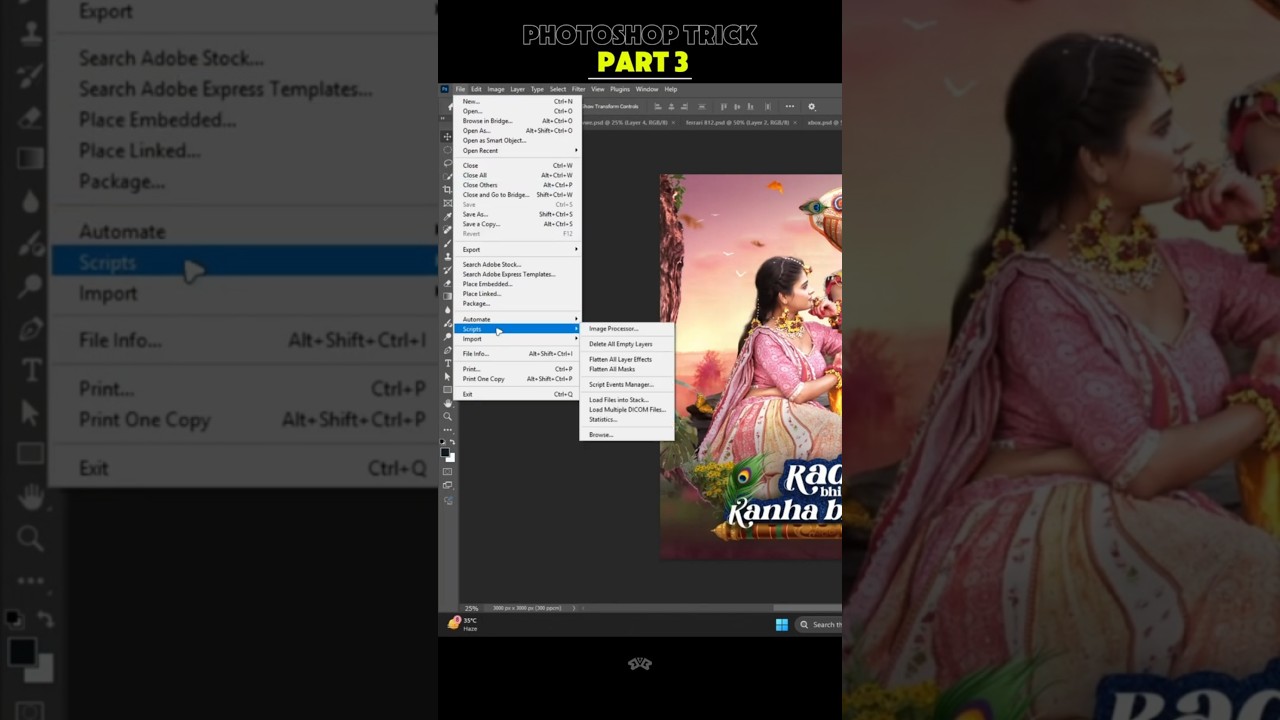Open the Help menu
This screenshot has height=720, width=1280.
click(671, 89)
